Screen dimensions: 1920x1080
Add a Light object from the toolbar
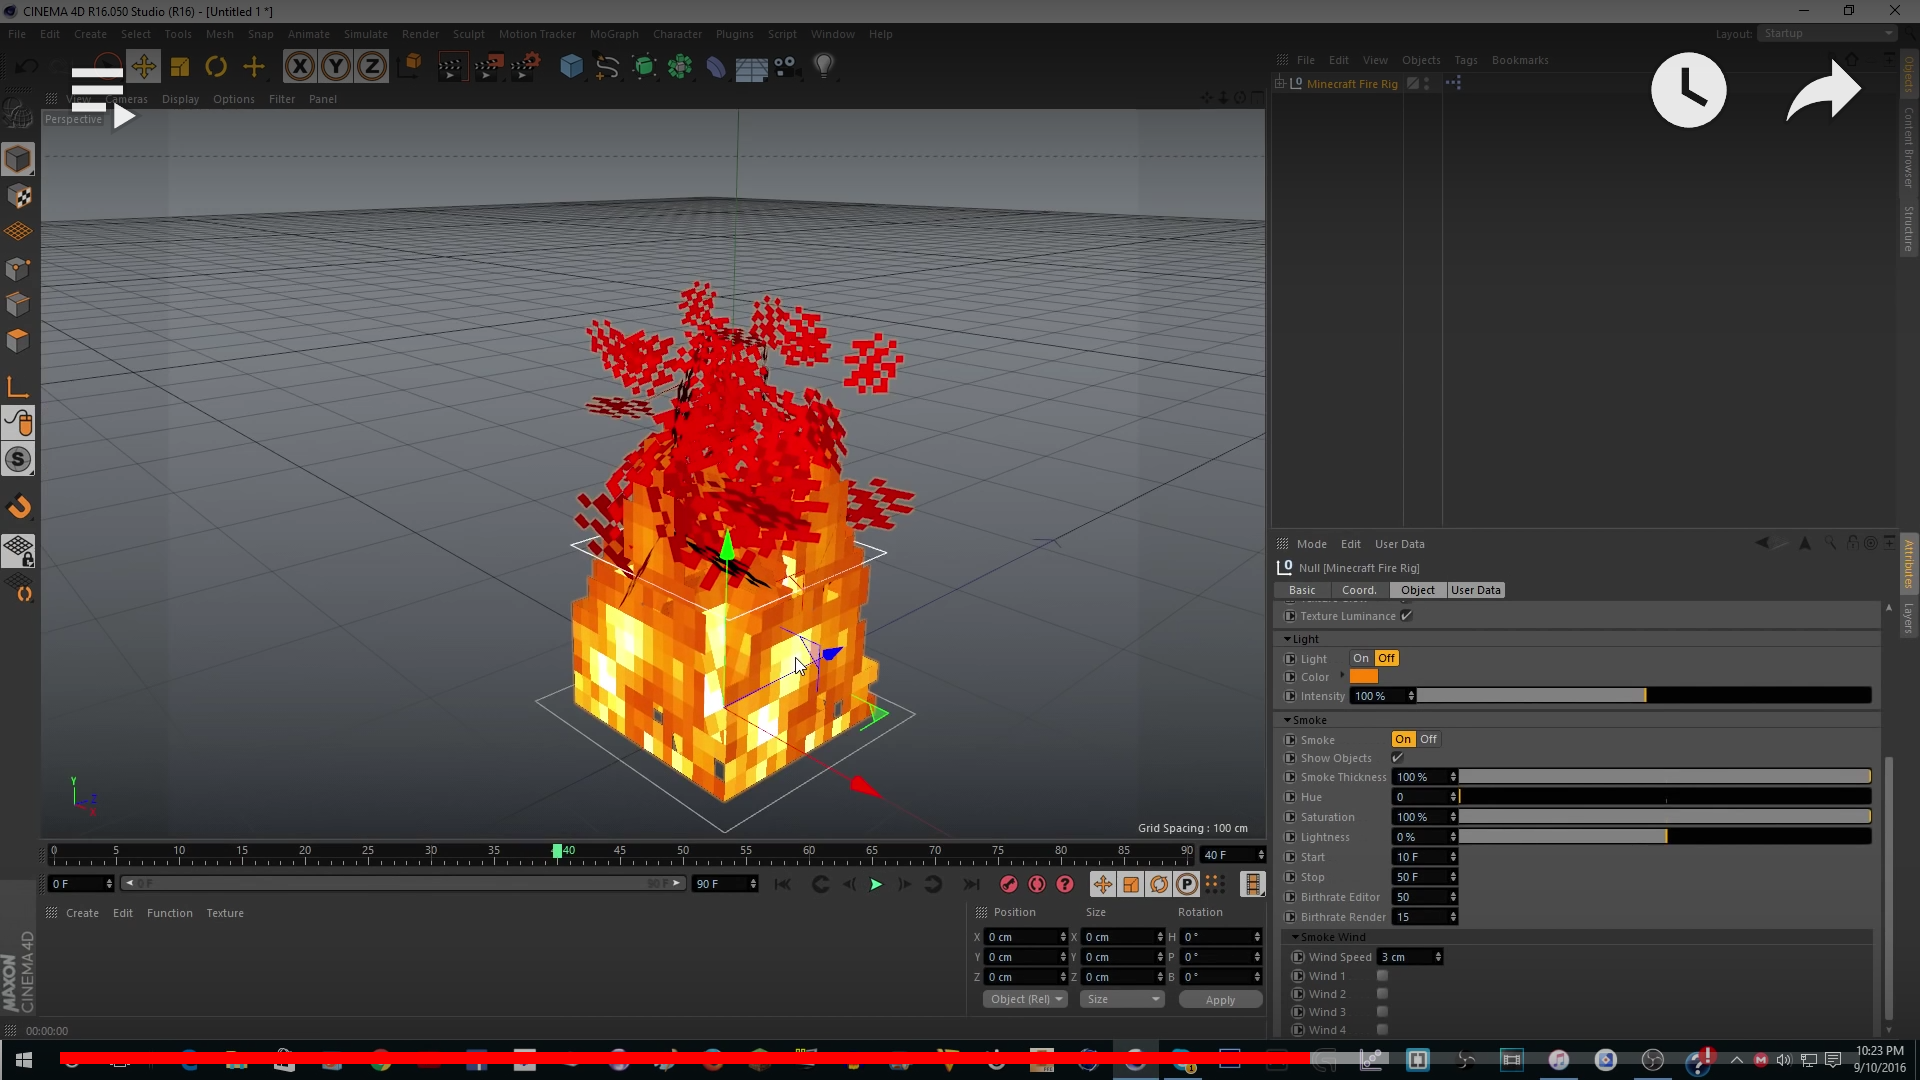823,67
